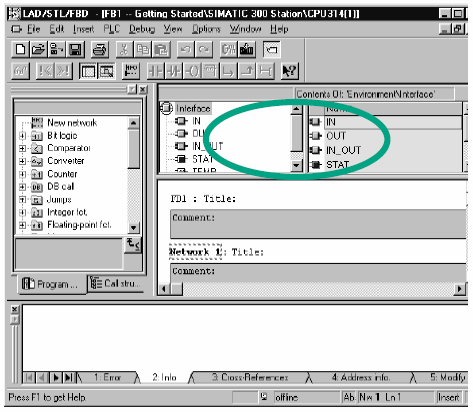Expand the Bit logic folder

coord(22,136)
